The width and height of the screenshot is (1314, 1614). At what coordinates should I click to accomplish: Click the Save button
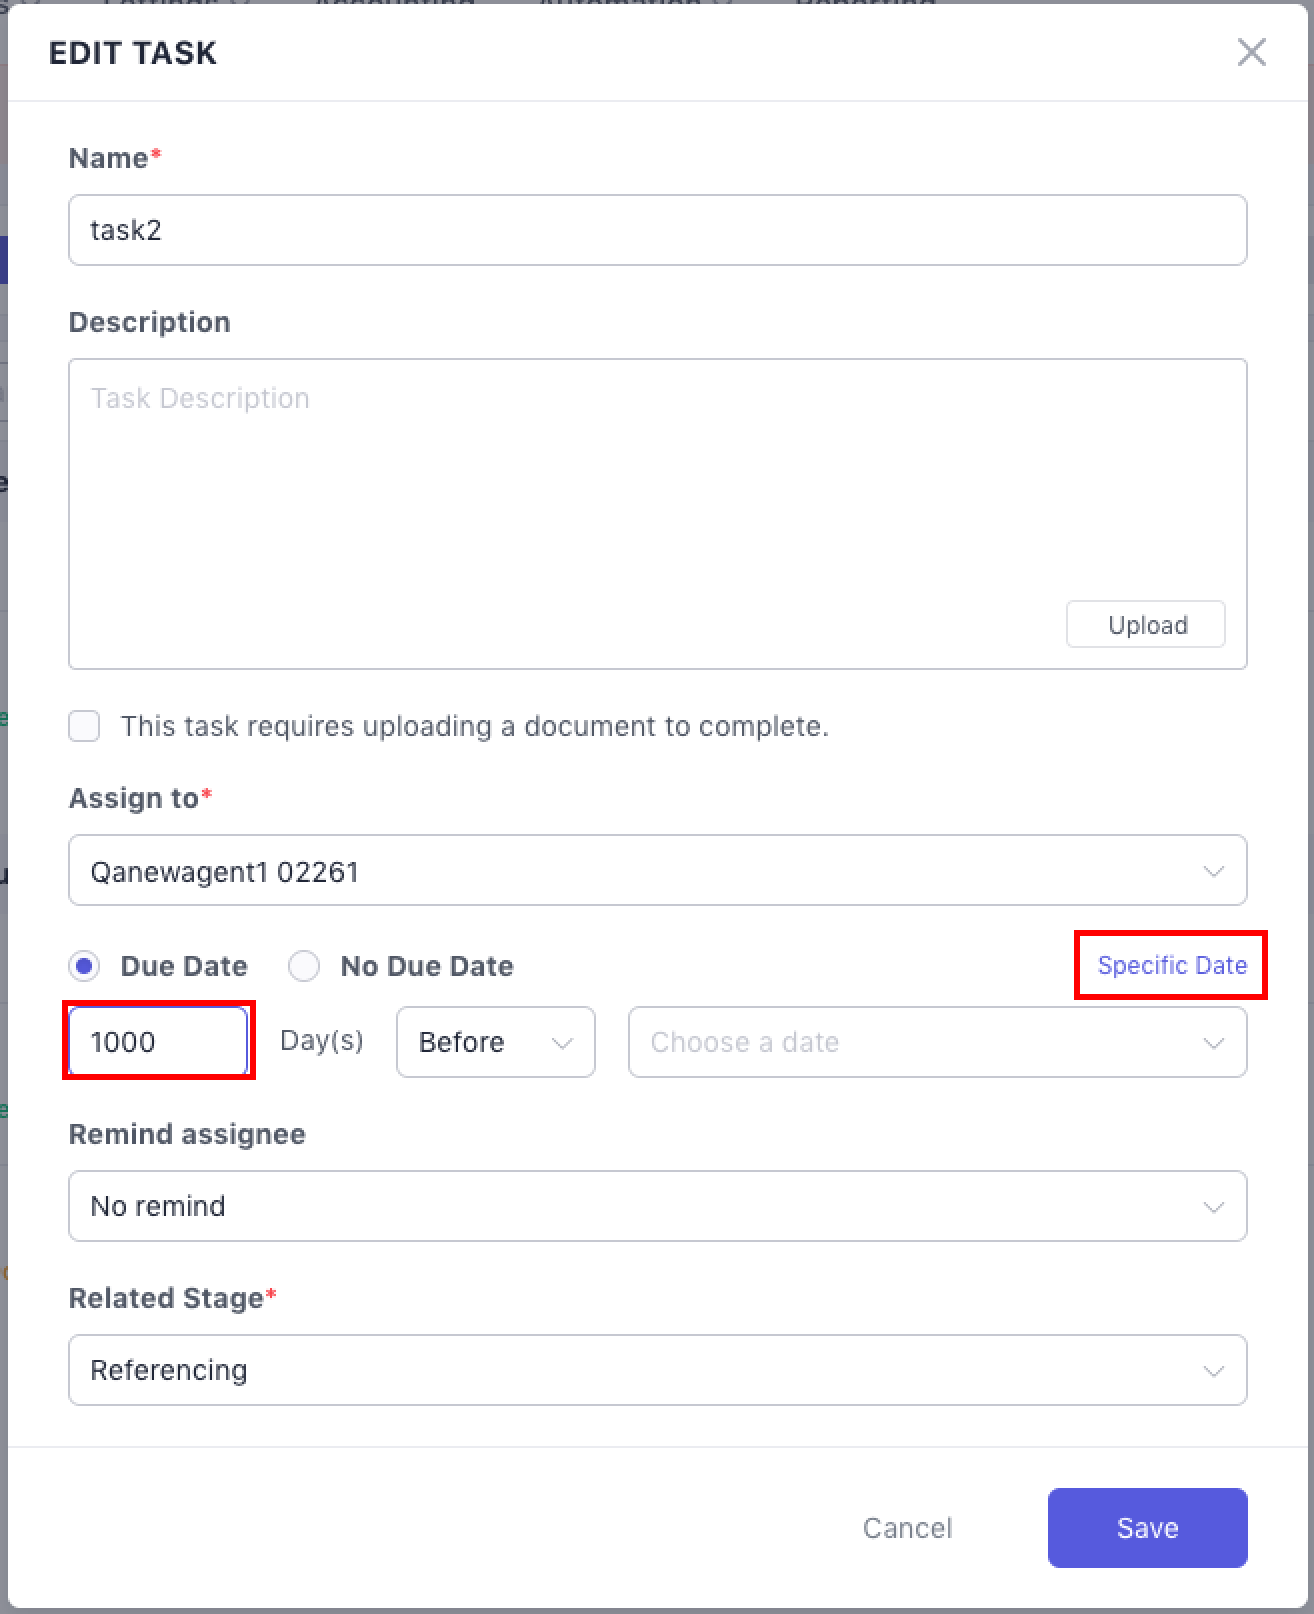click(1147, 1527)
